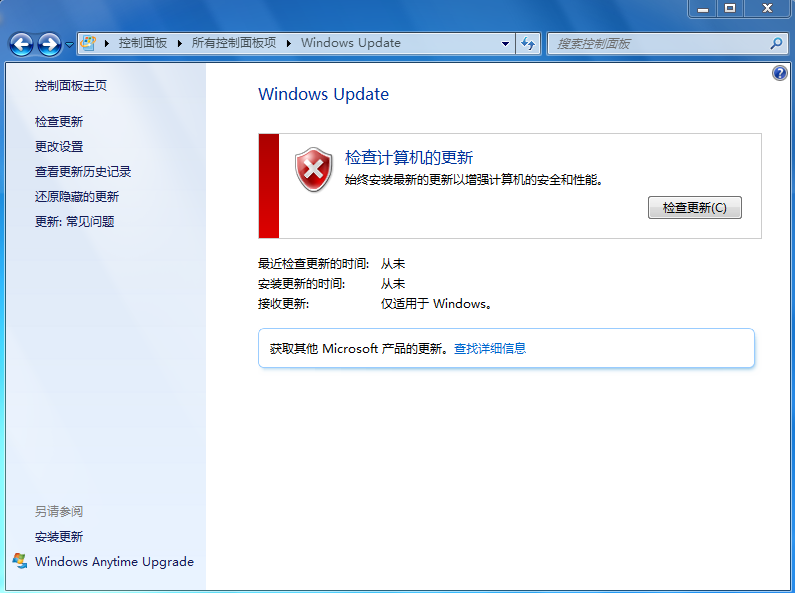Close the Windows Update window
Screen dimensions: 795x593
[767, 9]
